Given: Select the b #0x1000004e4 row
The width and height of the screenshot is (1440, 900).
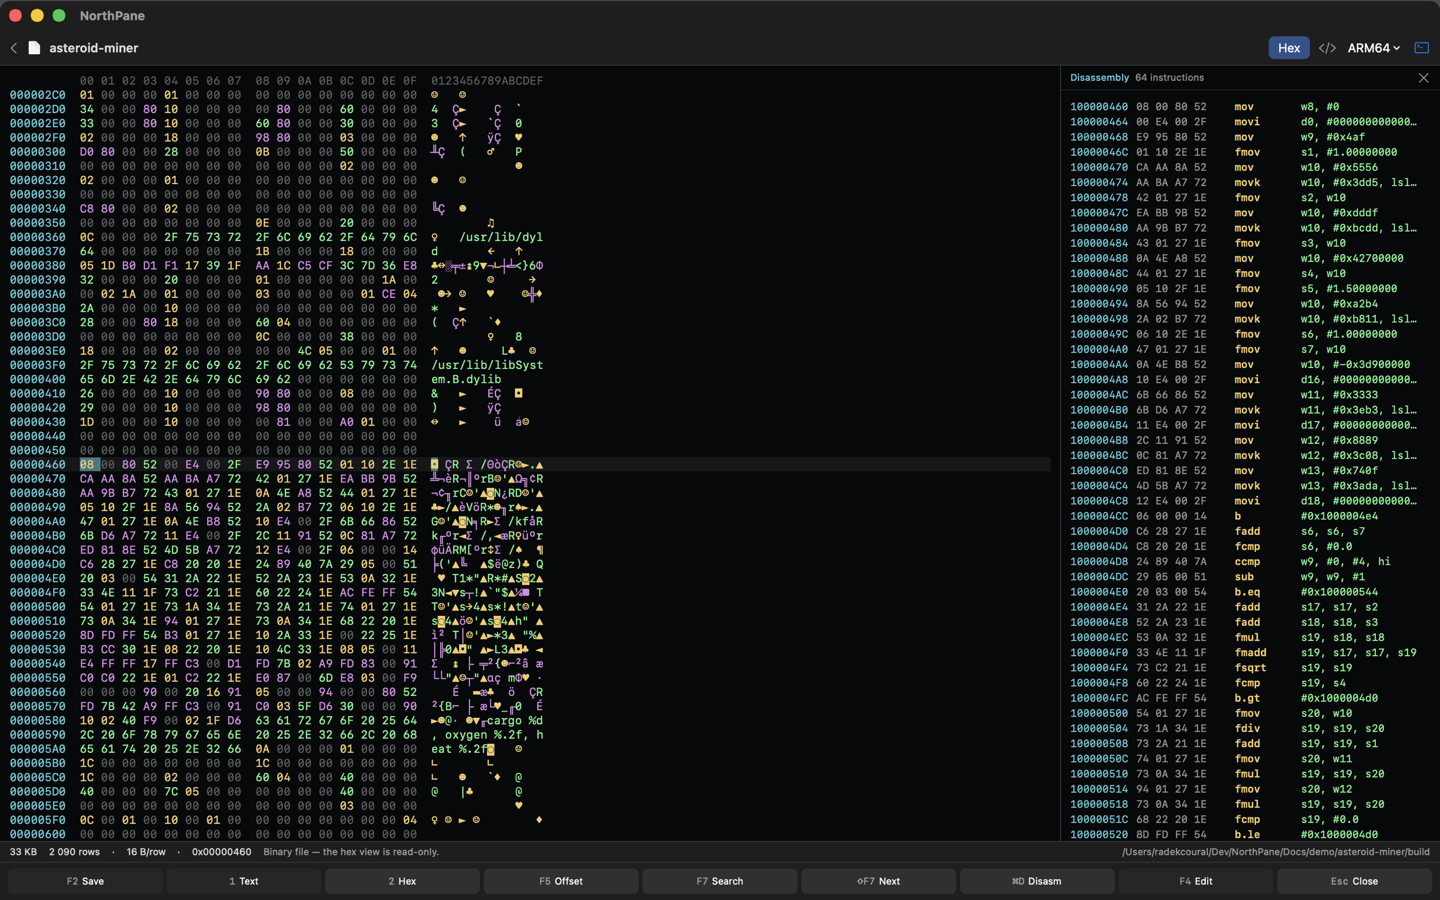Looking at the screenshot, I should tap(1248, 516).
